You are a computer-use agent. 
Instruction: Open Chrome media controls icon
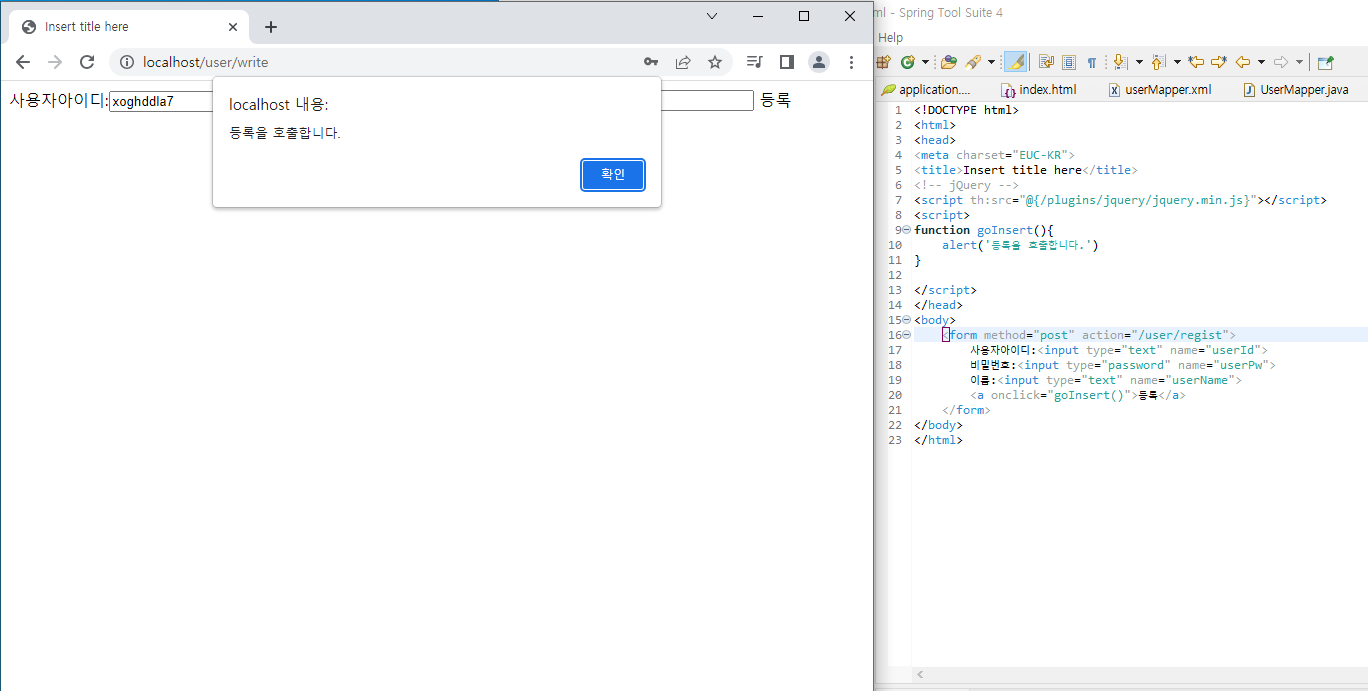755,62
